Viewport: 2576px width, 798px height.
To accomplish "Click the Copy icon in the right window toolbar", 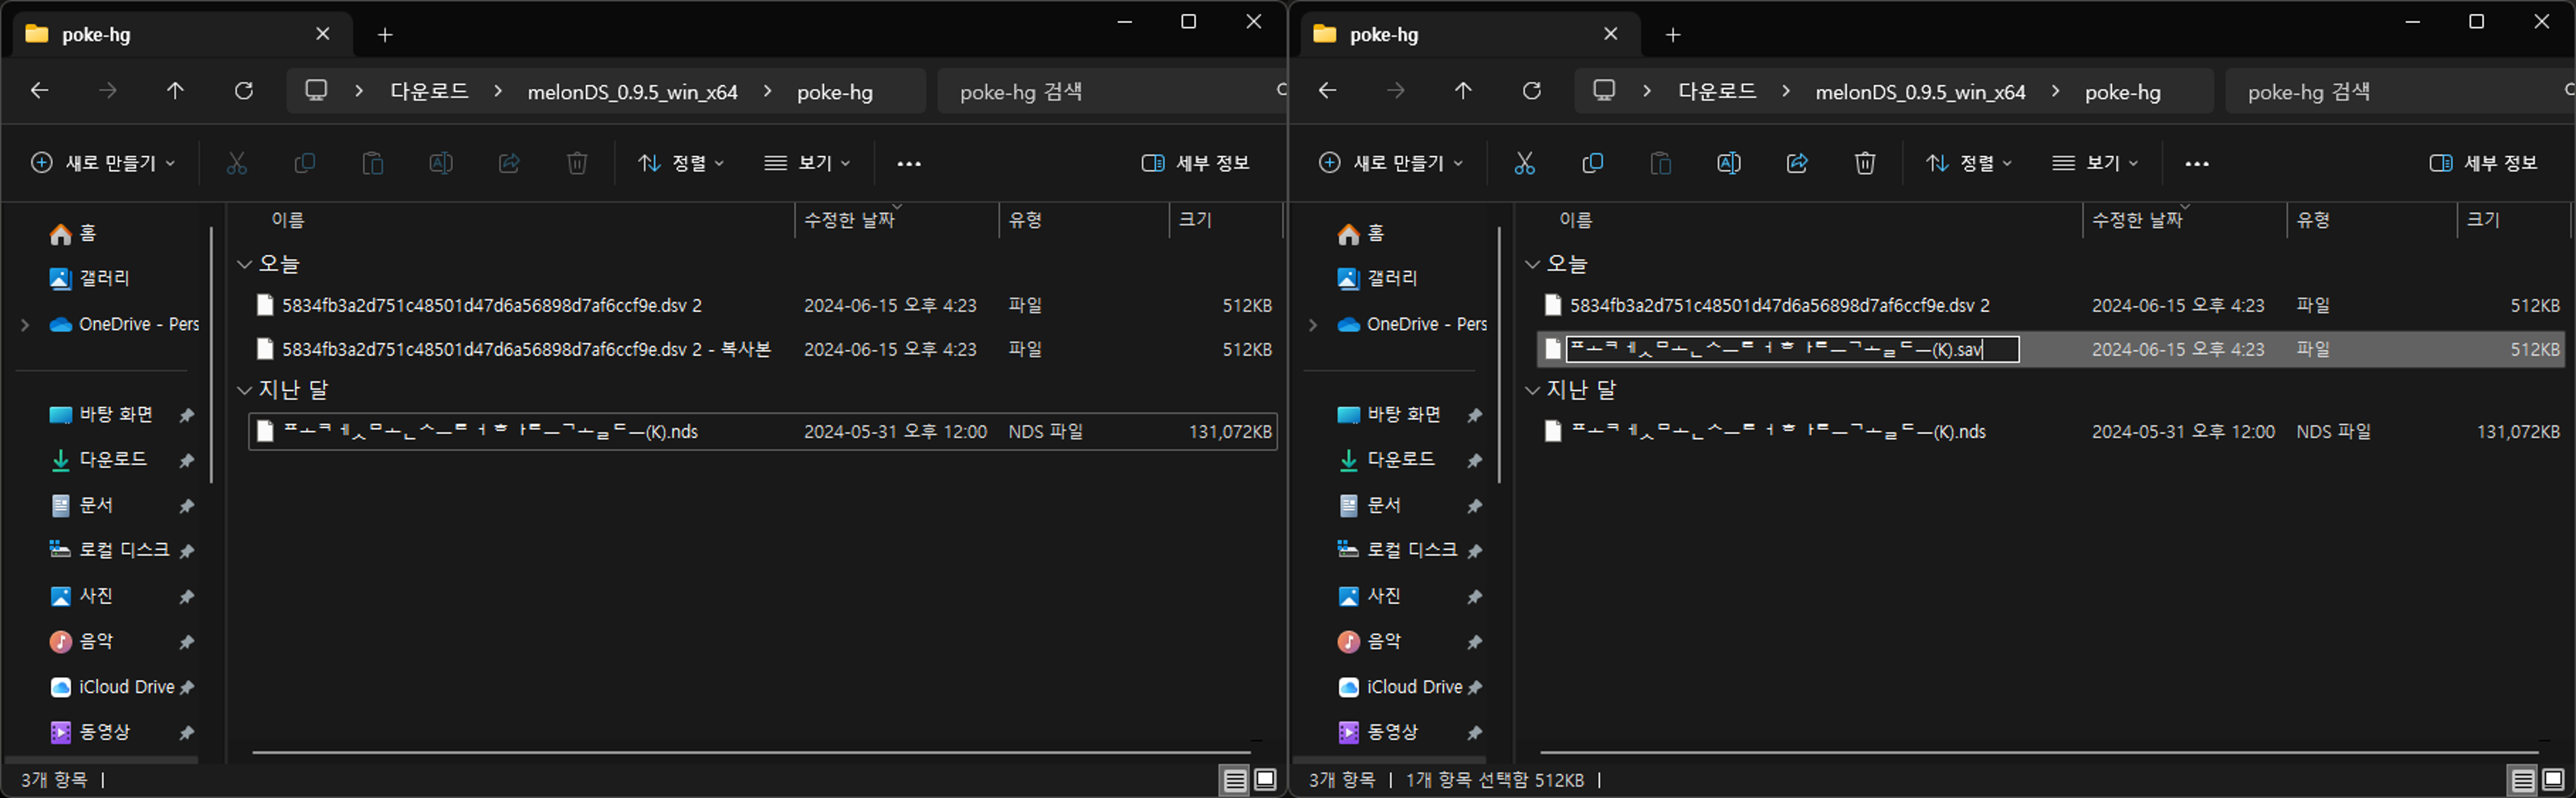I will click(x=1592, y=163).
